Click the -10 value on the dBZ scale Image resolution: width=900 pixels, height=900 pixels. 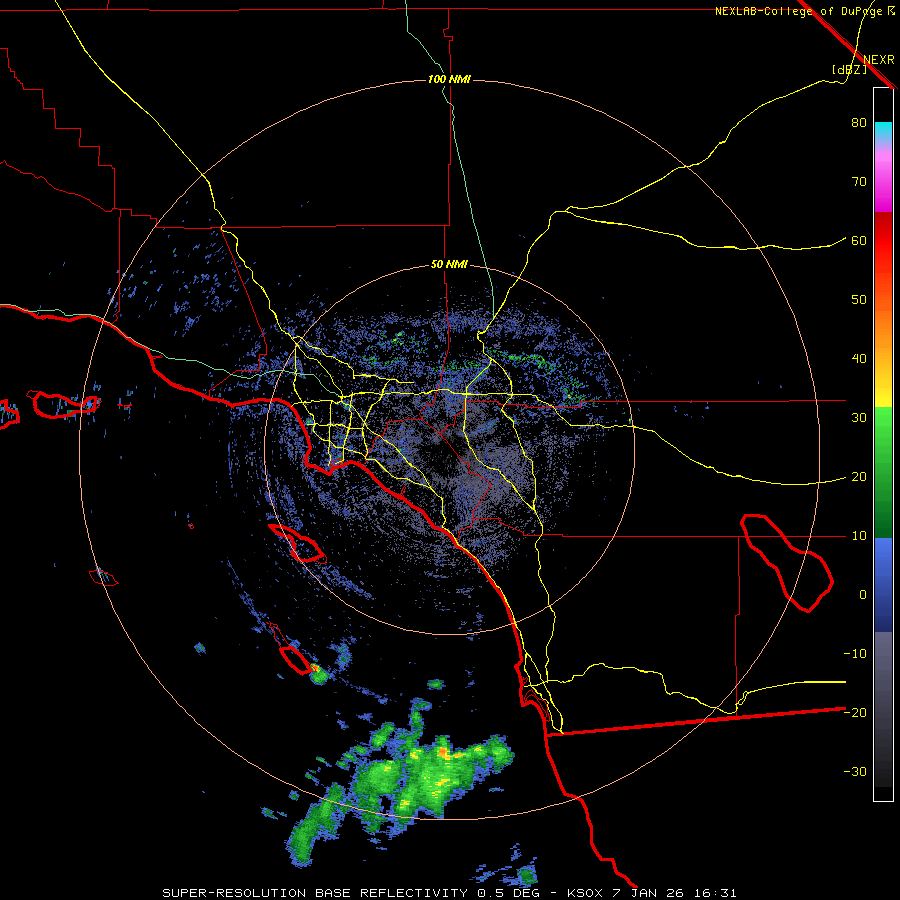tap(855, 654)
